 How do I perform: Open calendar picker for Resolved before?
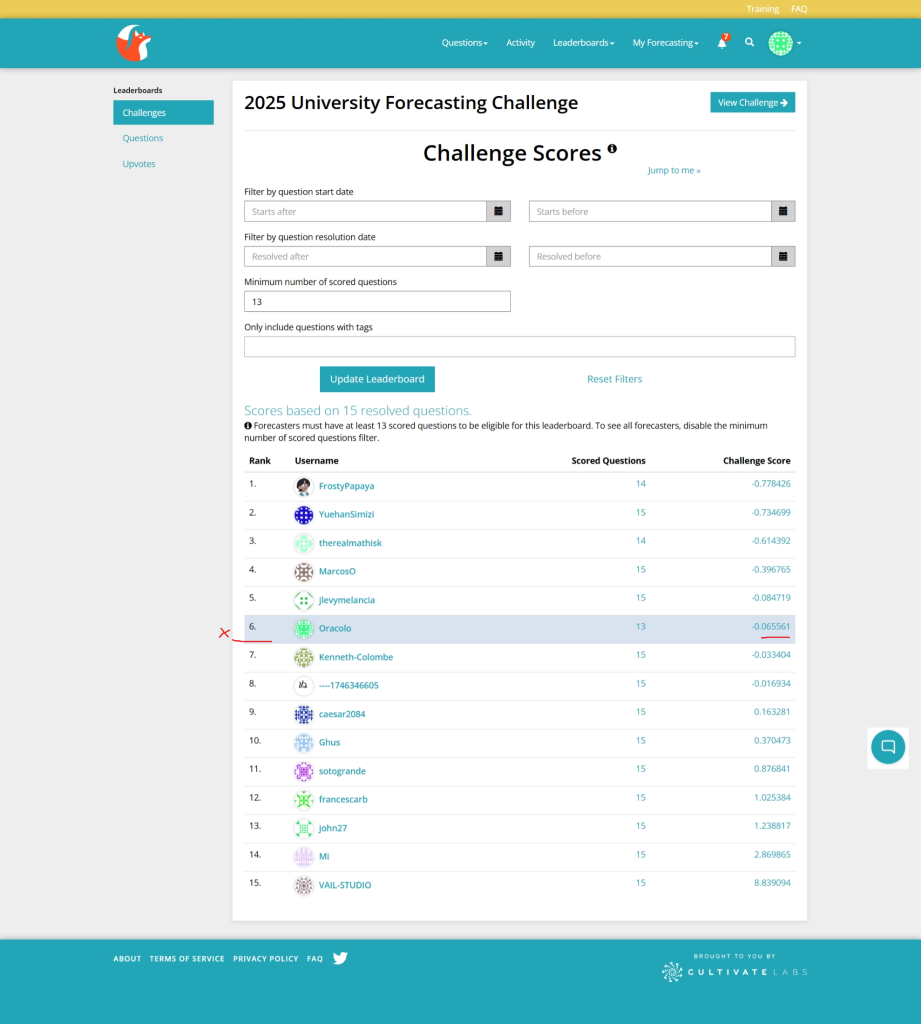(783, 256)
